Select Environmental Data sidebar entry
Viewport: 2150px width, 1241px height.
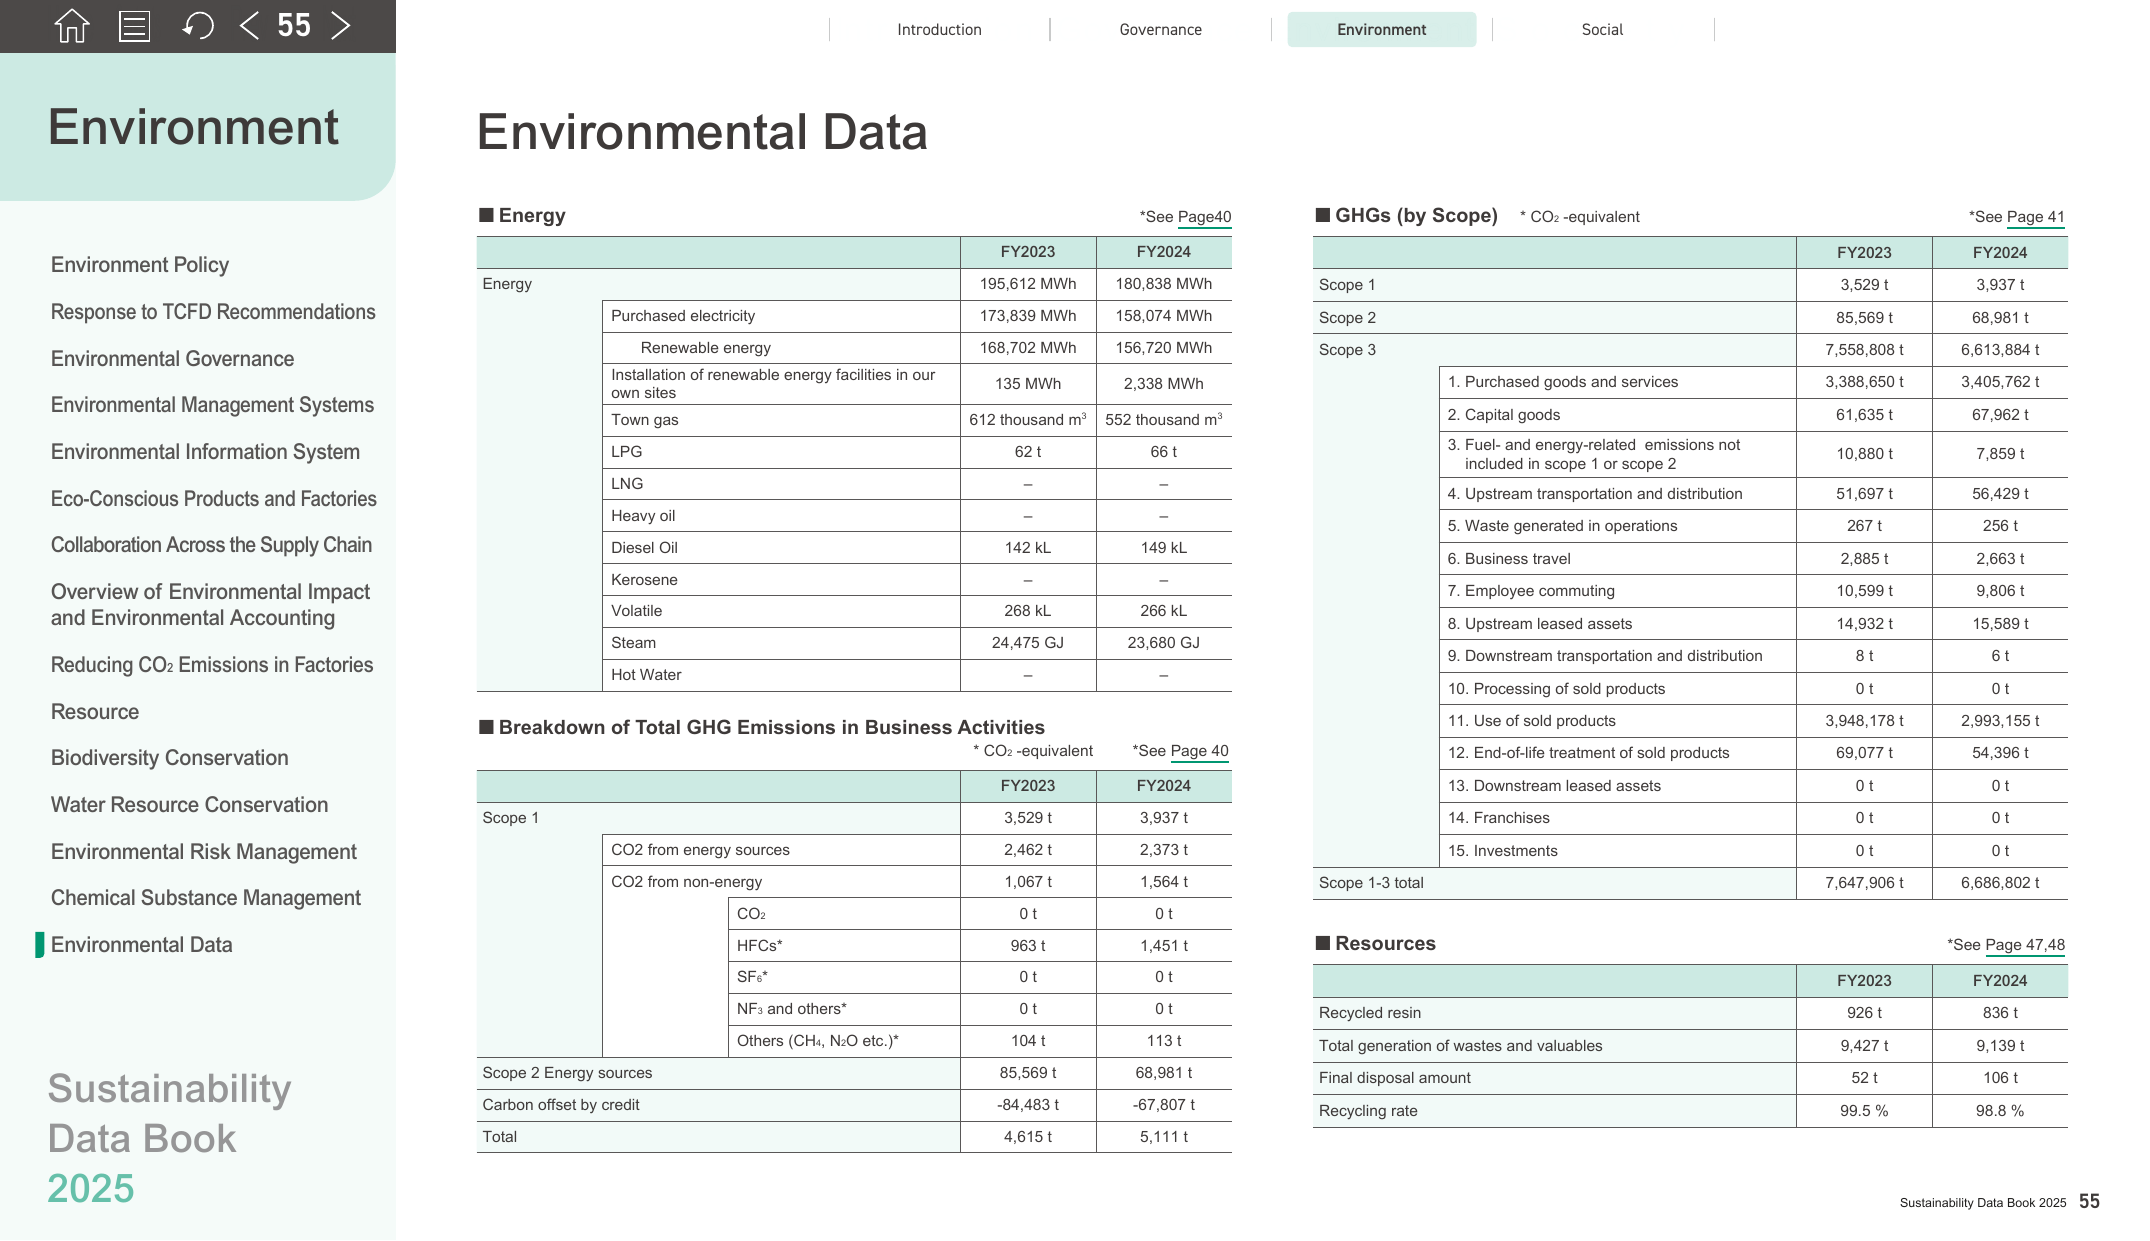pyautogui.click(x=141, y=945)
